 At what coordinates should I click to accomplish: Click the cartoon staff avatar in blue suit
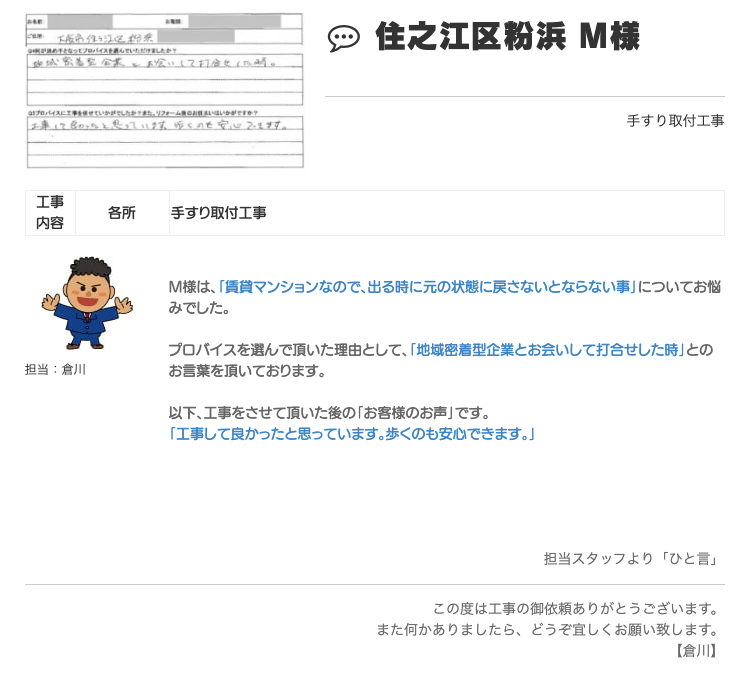click(79, 303)
